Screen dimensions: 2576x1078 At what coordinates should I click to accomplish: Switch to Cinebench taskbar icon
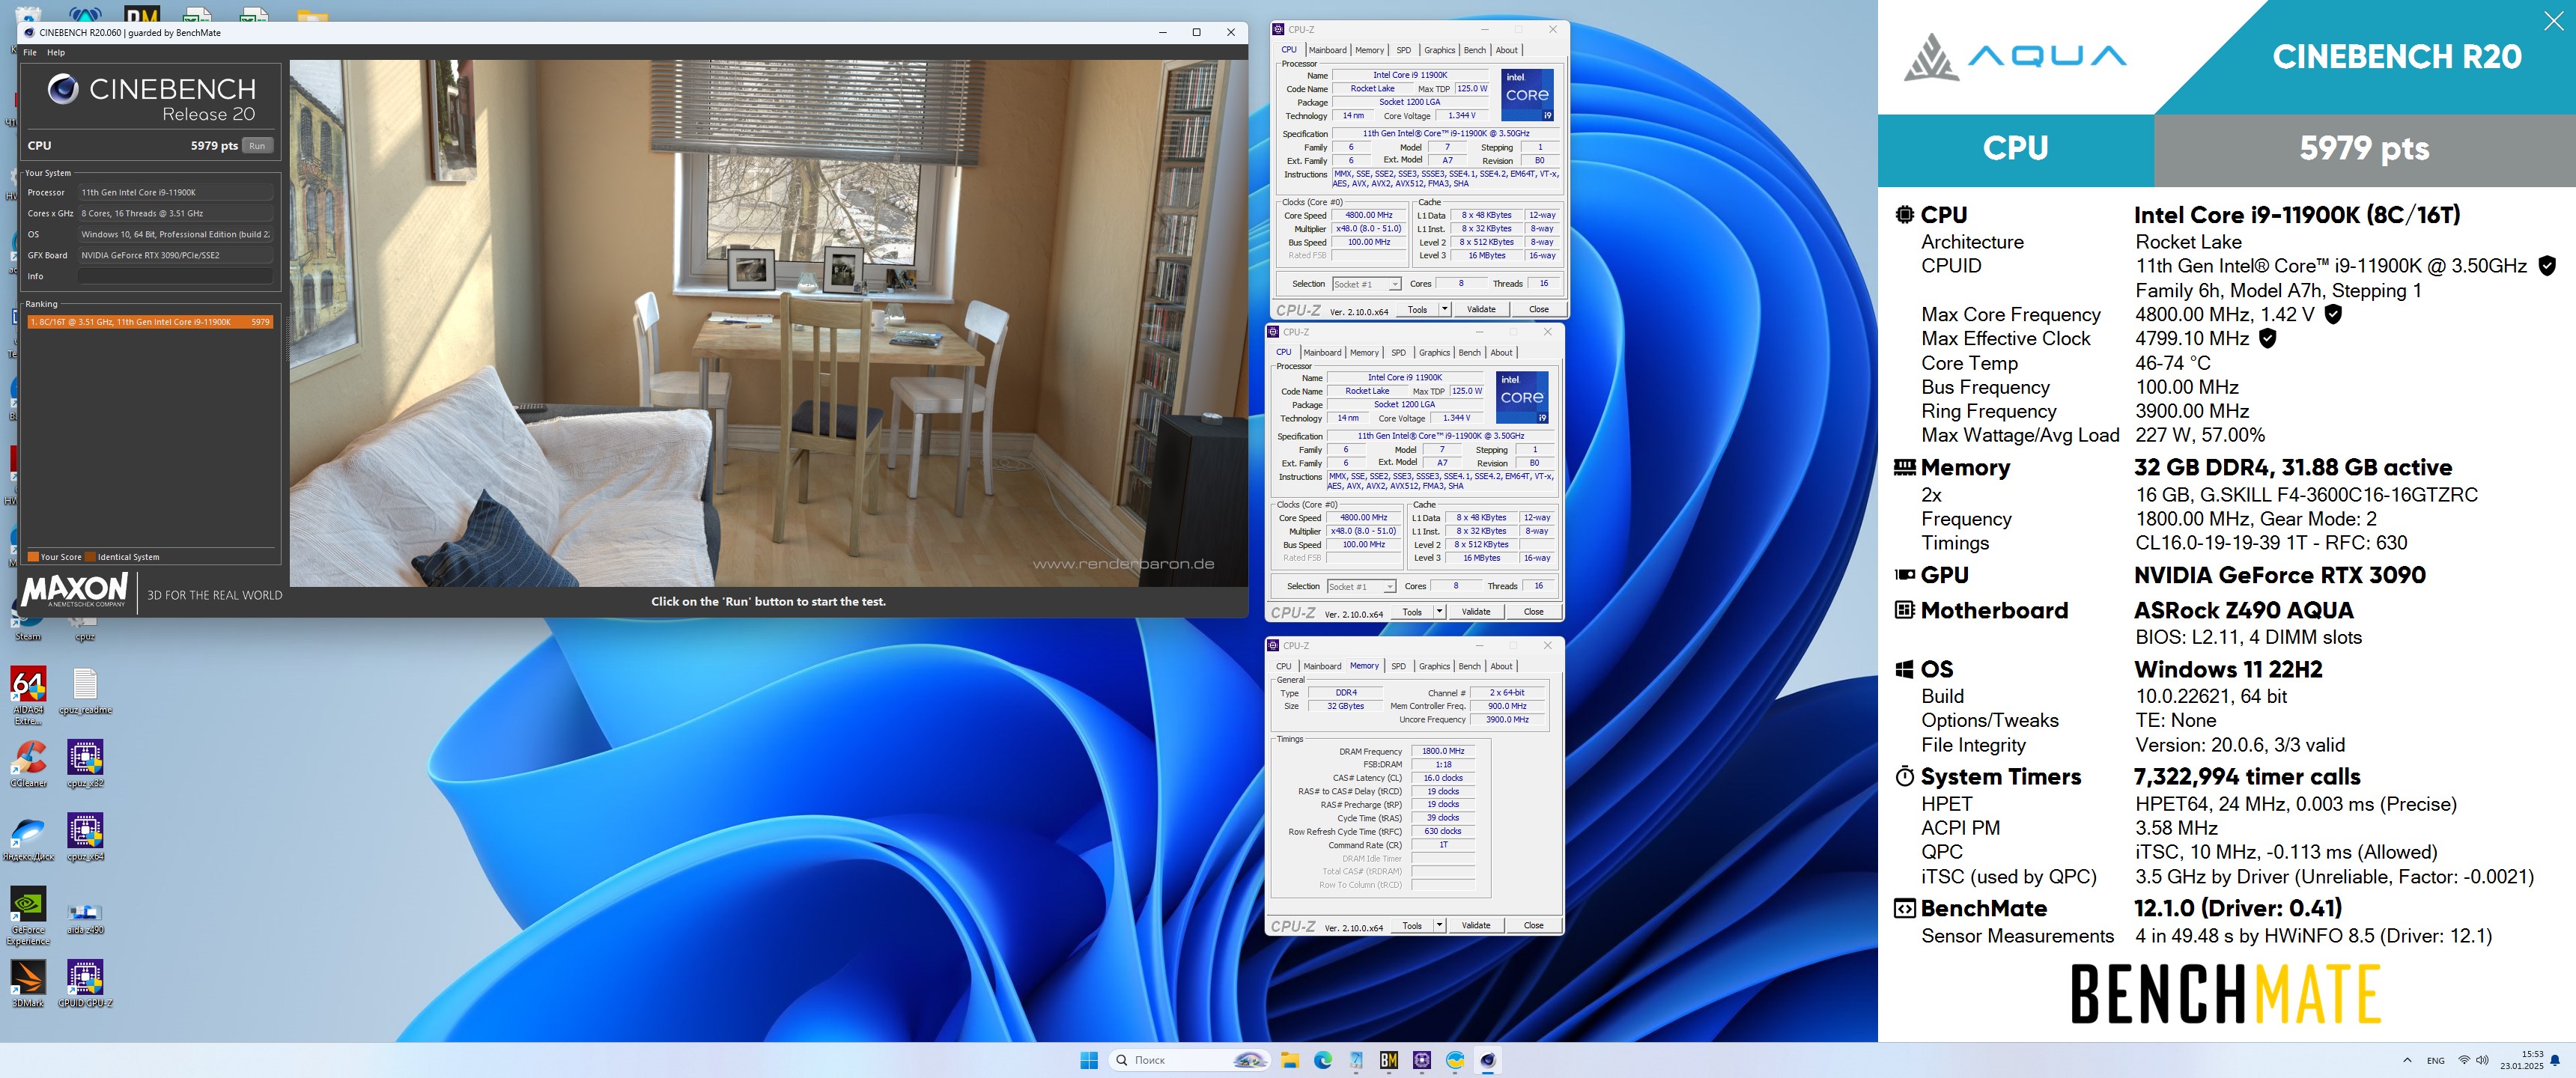point(1487,1060)
